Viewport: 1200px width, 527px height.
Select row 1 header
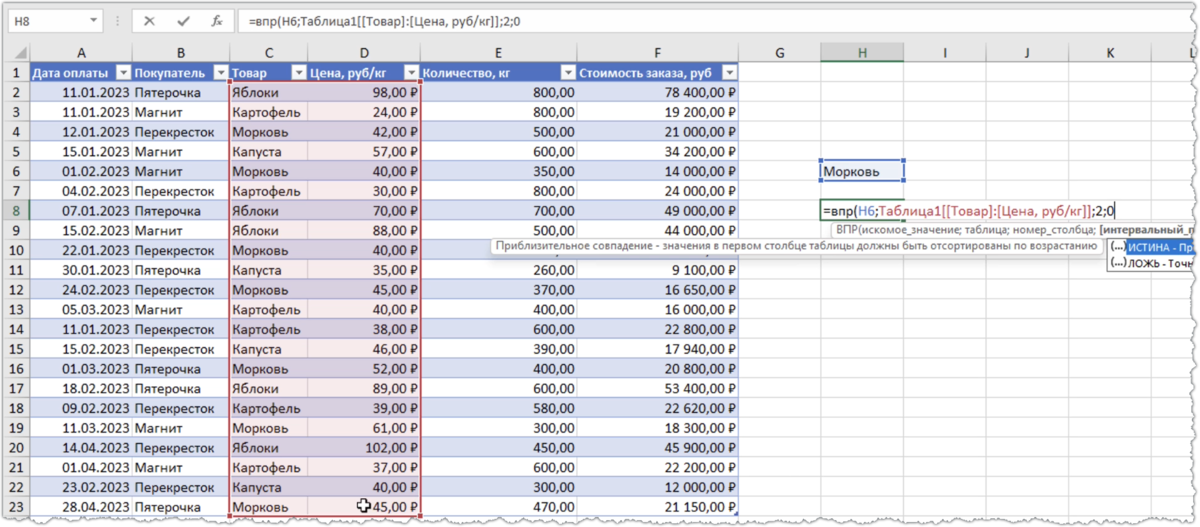click(x=17, y=73)
